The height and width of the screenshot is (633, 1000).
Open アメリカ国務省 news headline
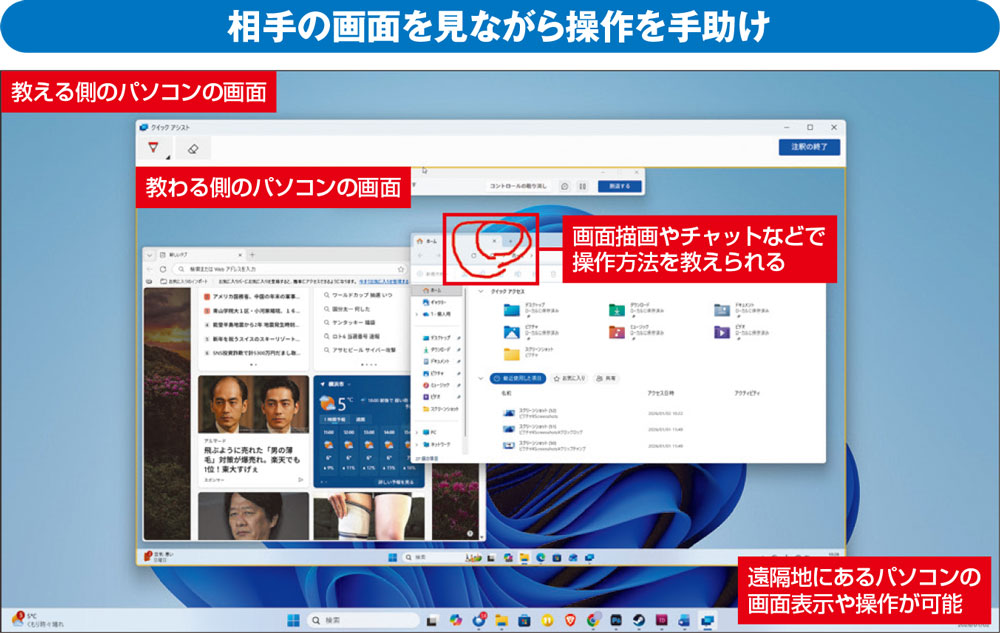point(251,296)
